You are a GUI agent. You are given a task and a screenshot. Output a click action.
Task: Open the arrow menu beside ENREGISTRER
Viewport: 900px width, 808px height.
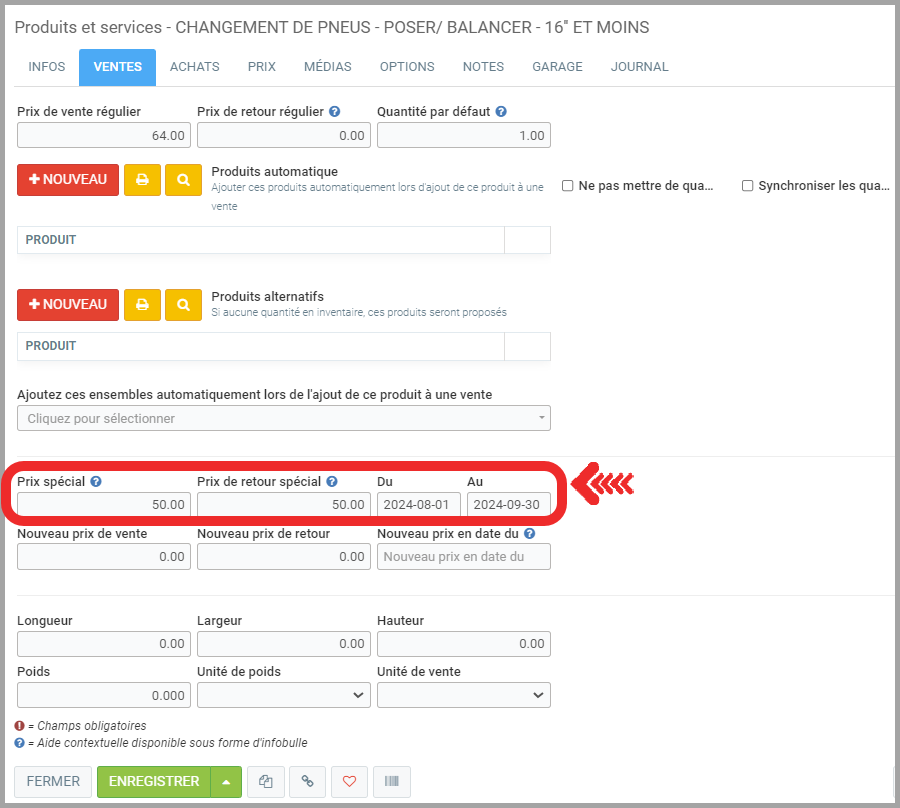(x=227, y=782)
